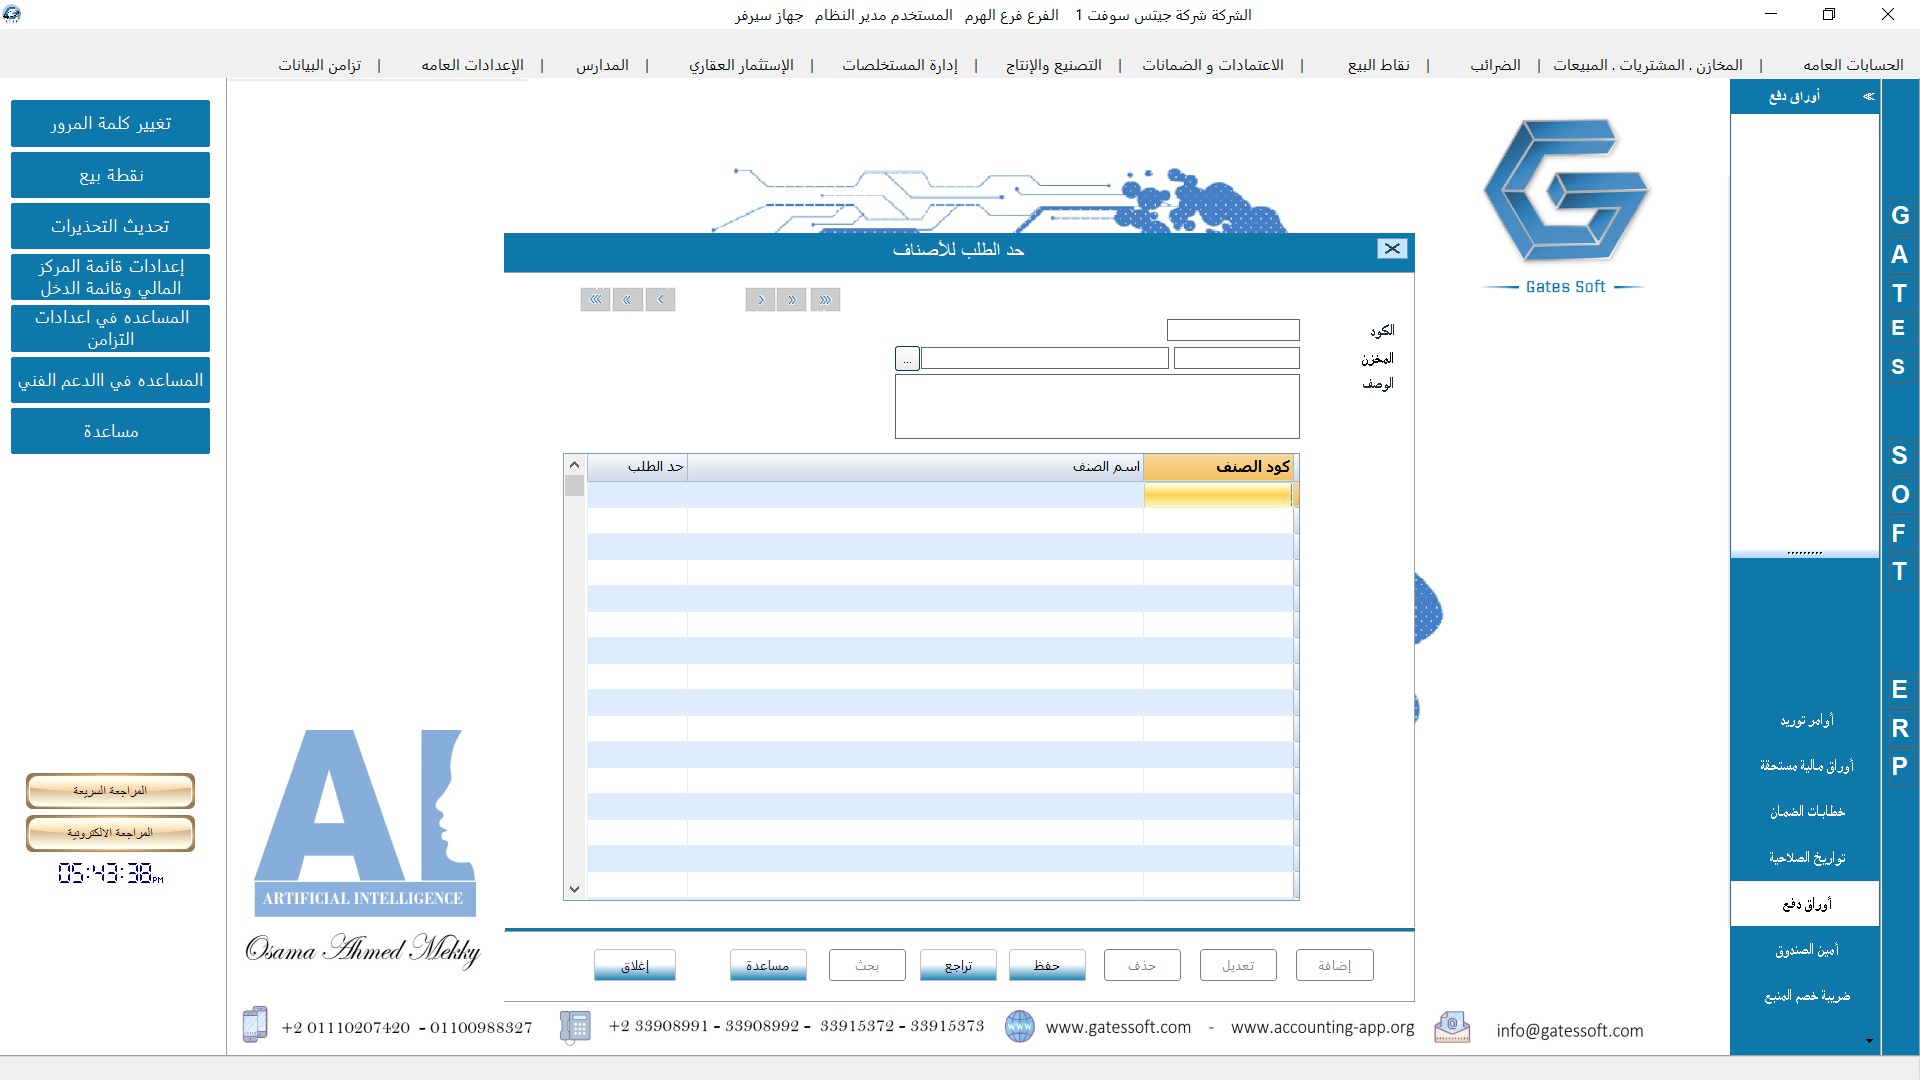Screen dimensions: 1920x1080
Task: Click المساعده في اعدادات التزامن button
Action: [110, 328]
